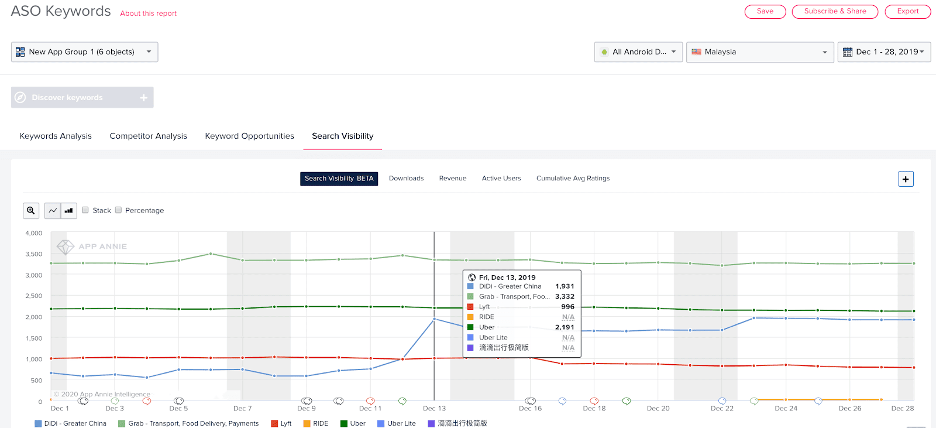Click the red event marker at Dec 4
Viewport: 936px width, 428px height.
point(147,401)
